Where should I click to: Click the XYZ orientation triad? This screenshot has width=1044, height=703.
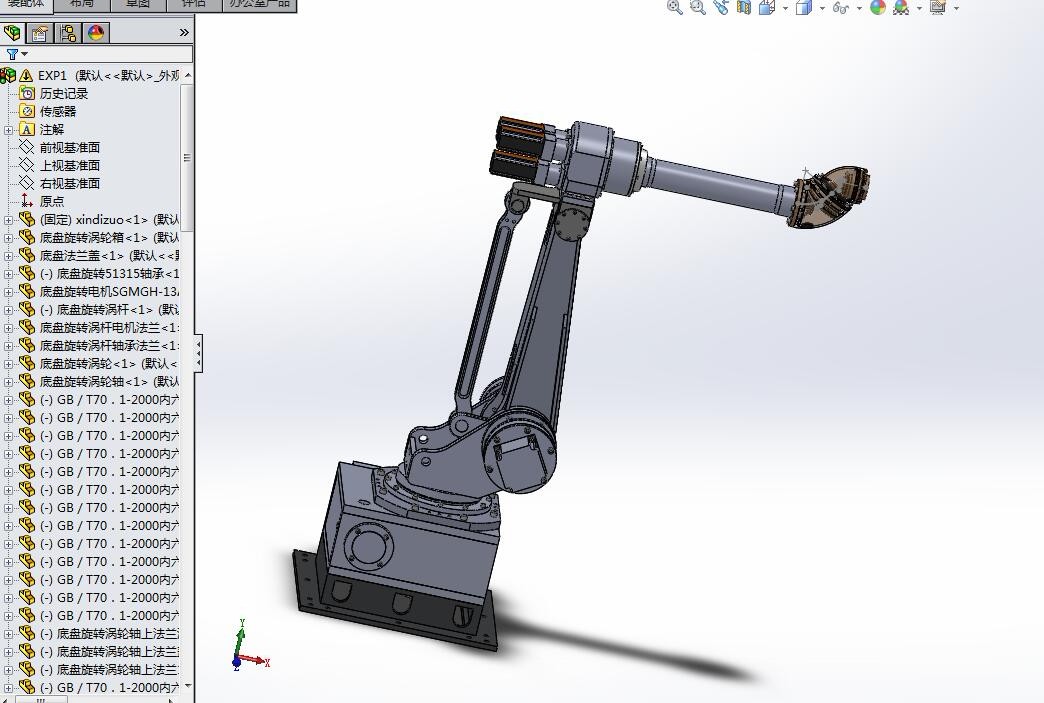click(250, 646)
